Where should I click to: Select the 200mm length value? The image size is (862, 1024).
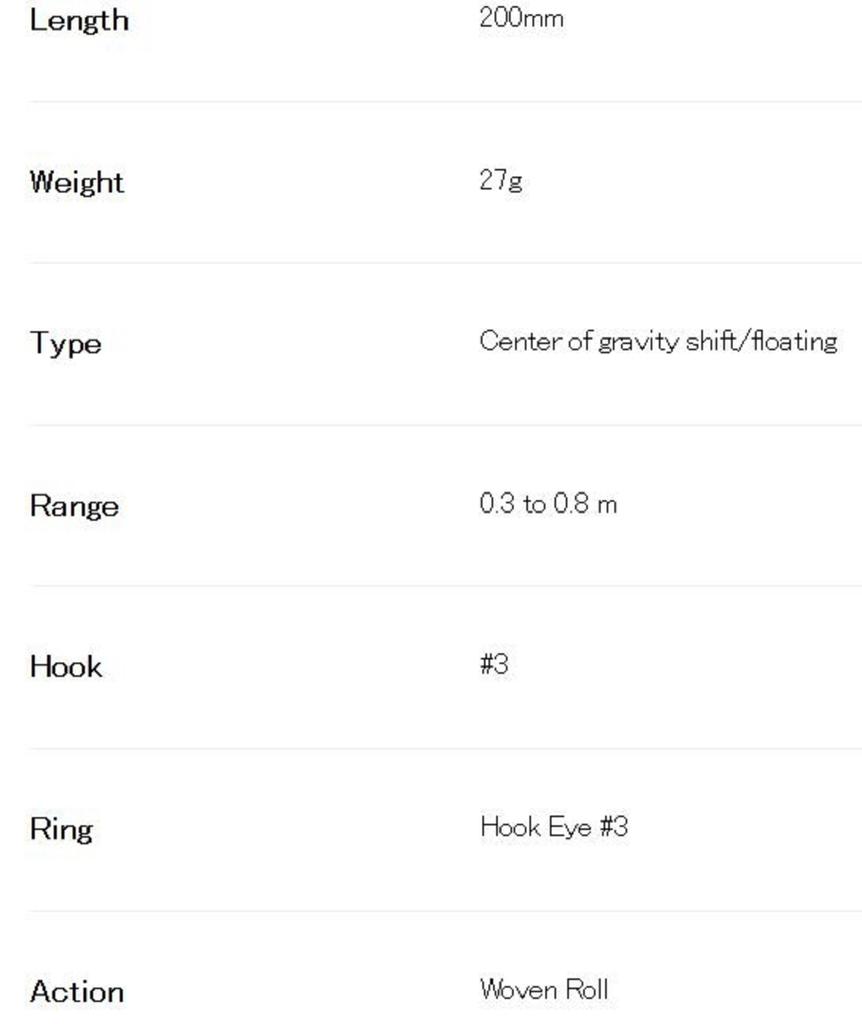[521, 18]
